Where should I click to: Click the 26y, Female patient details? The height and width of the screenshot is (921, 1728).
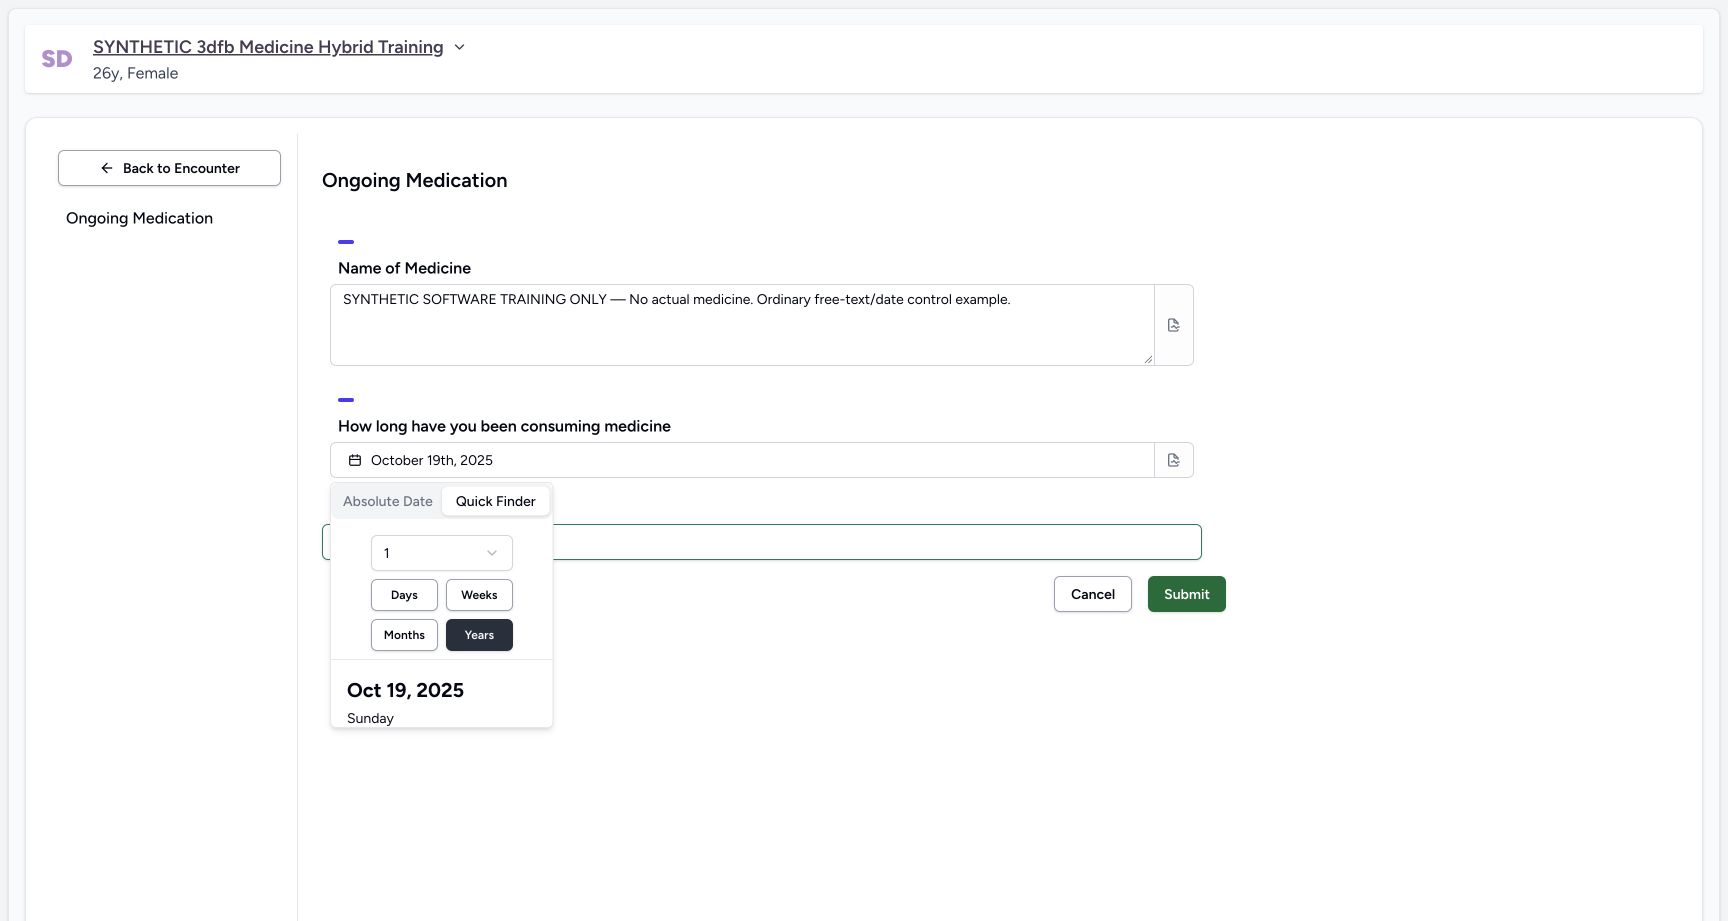135,73
